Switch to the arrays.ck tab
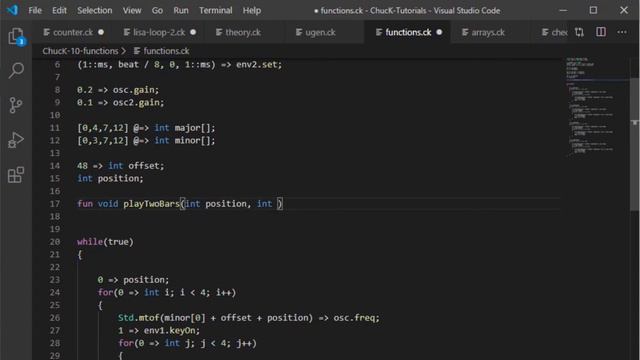 click(x=488, y=32)
